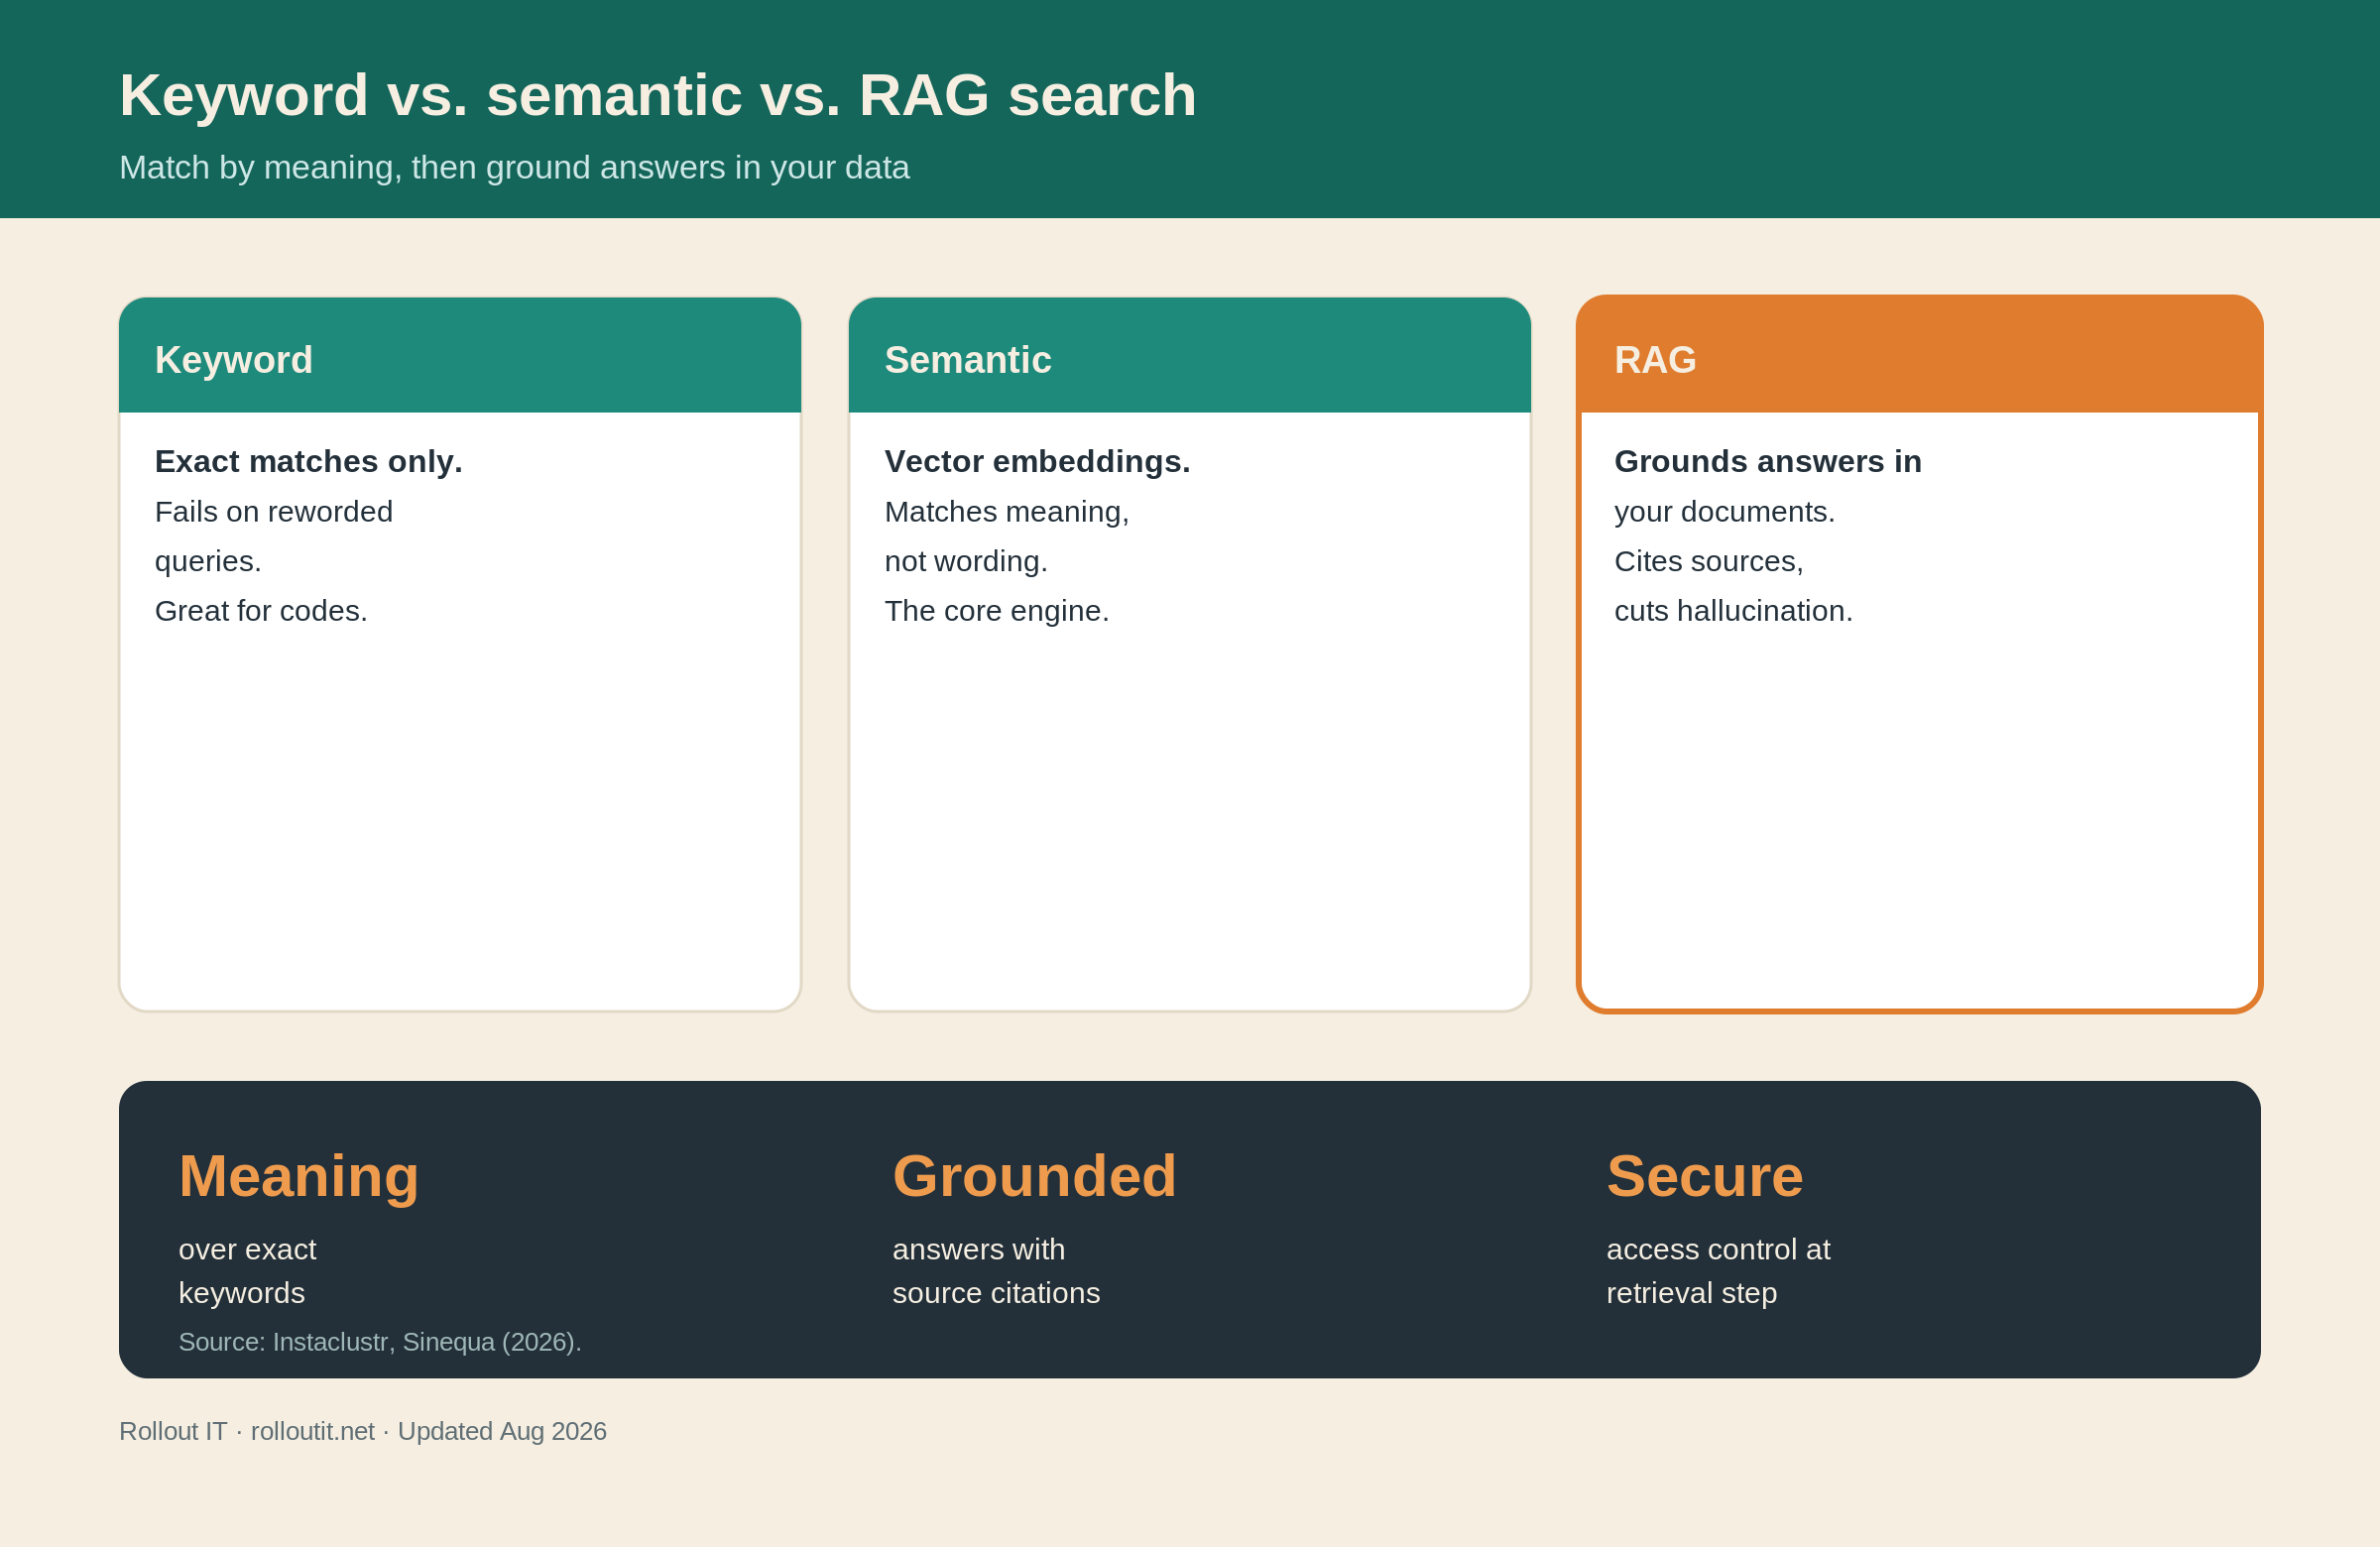
Task: Click 'retrieval step' text
Action: click(1691, 1293)
